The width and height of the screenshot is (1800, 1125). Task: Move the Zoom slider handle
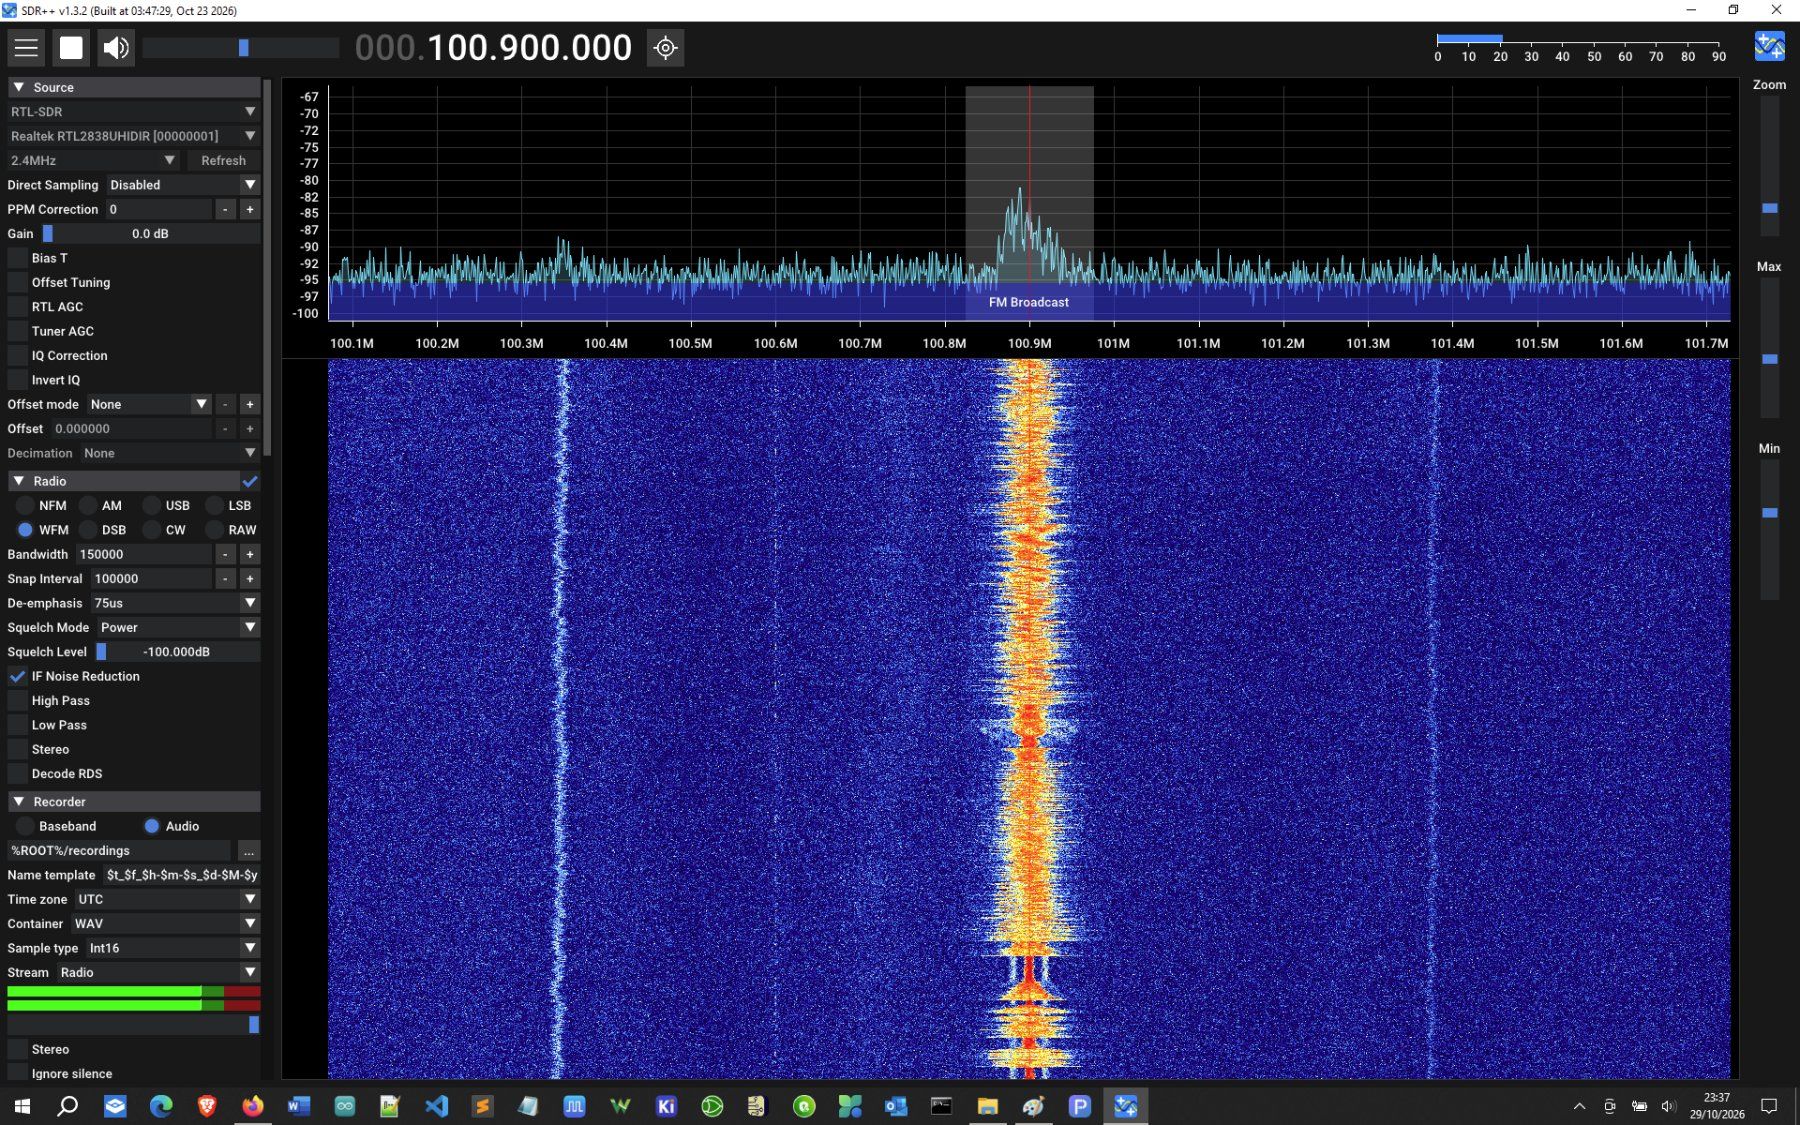point(1769,208)
